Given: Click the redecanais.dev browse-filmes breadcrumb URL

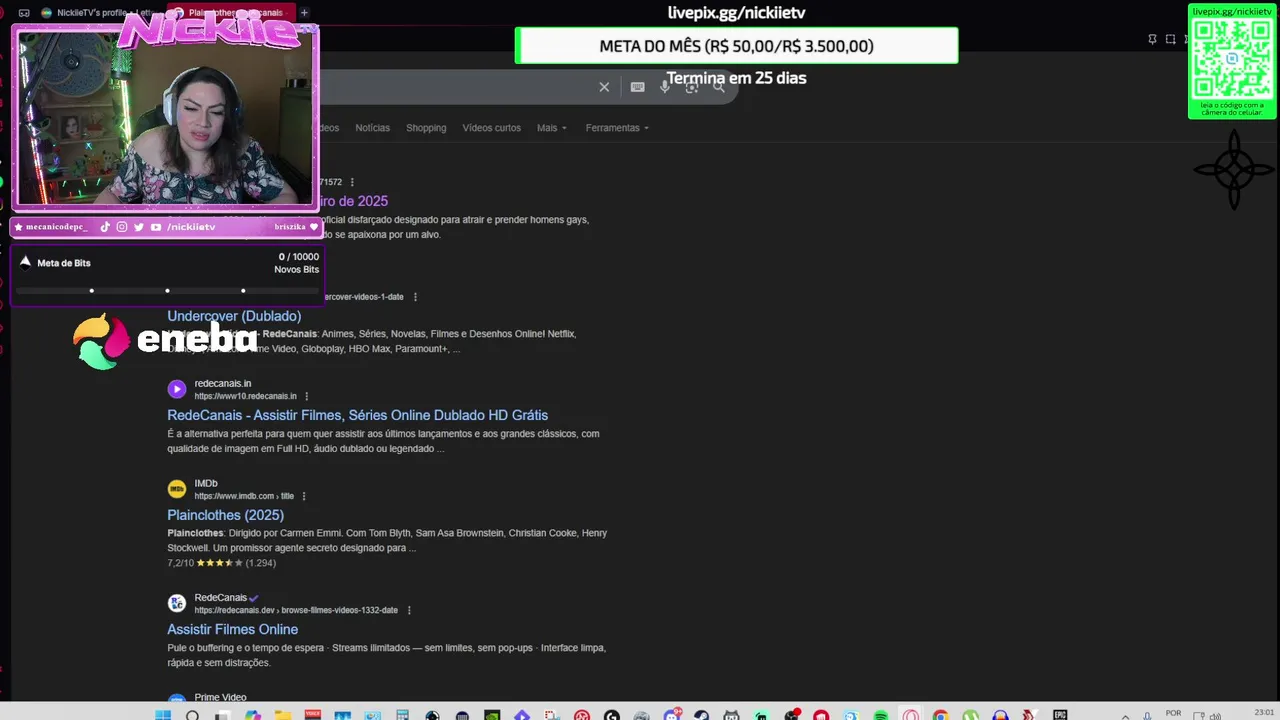Looking at the screenshot, I should click(296, 610).
